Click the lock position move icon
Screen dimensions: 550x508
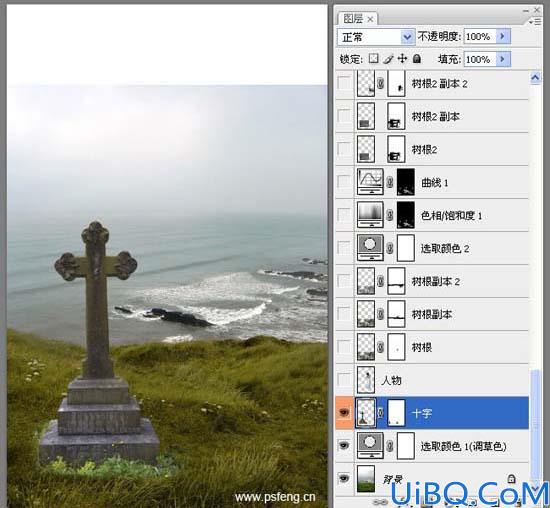pos(402,59)
